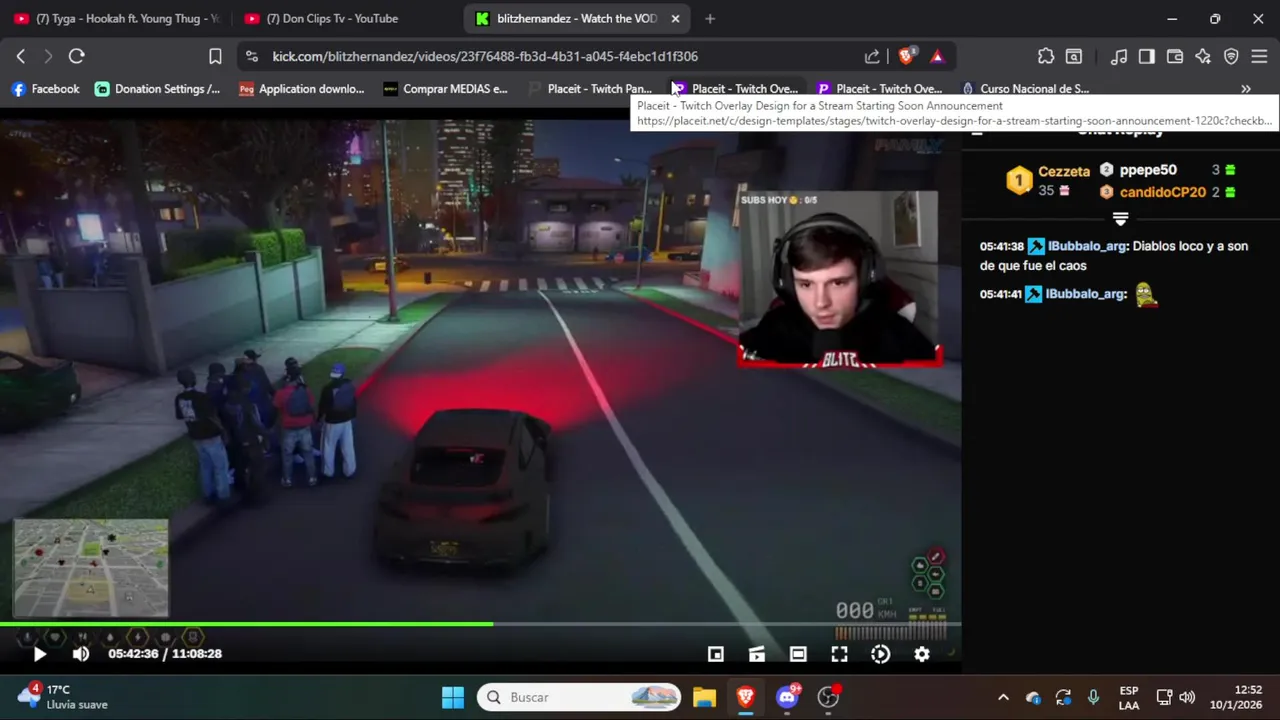Click the emote in IBubbalo_arg's message
The height and width of the screenshot is (720, 1280).
(1146, 294)
